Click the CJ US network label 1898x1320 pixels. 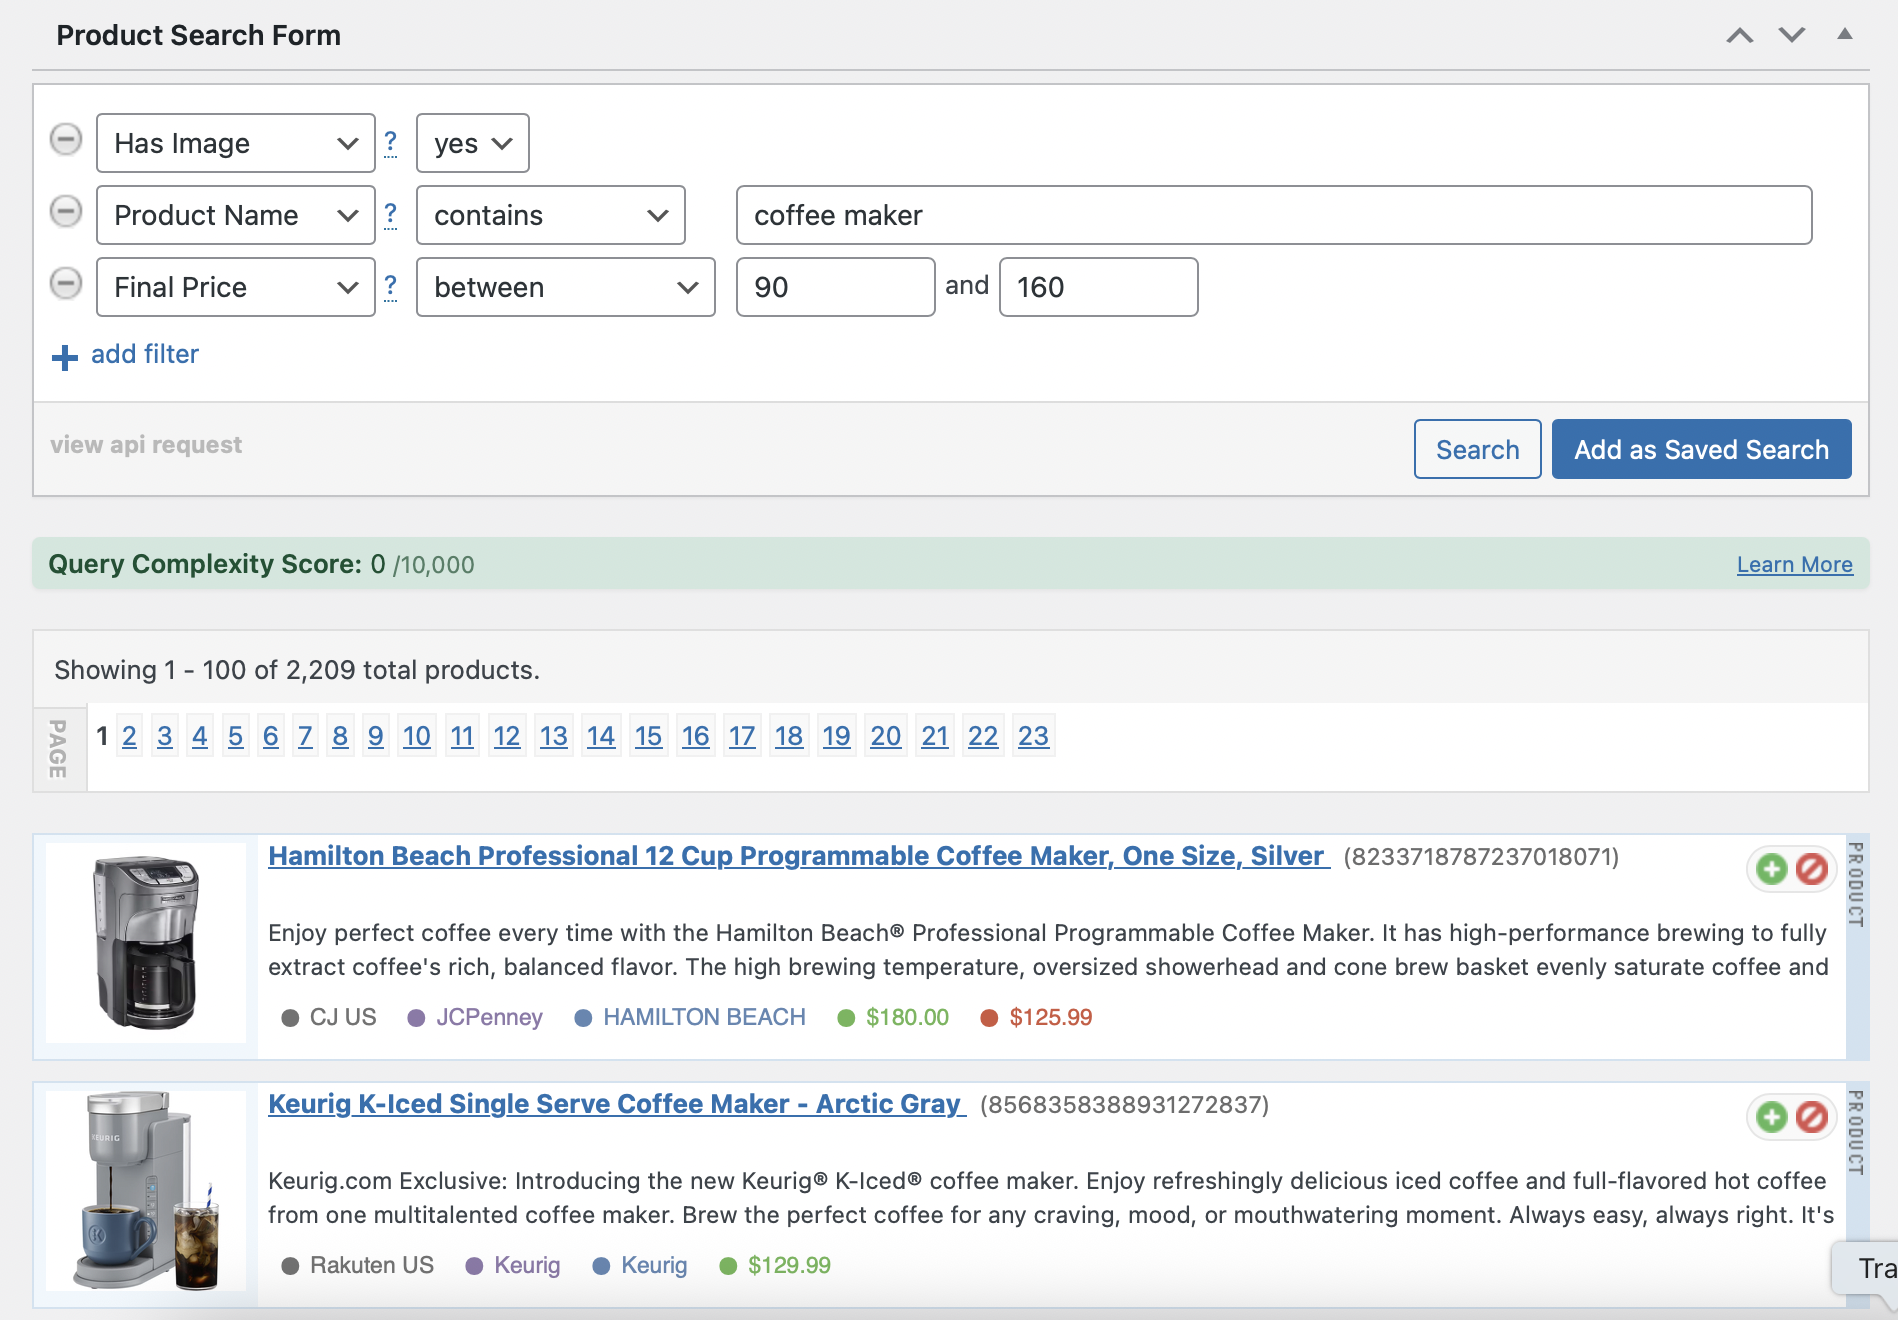(343, 1017)
